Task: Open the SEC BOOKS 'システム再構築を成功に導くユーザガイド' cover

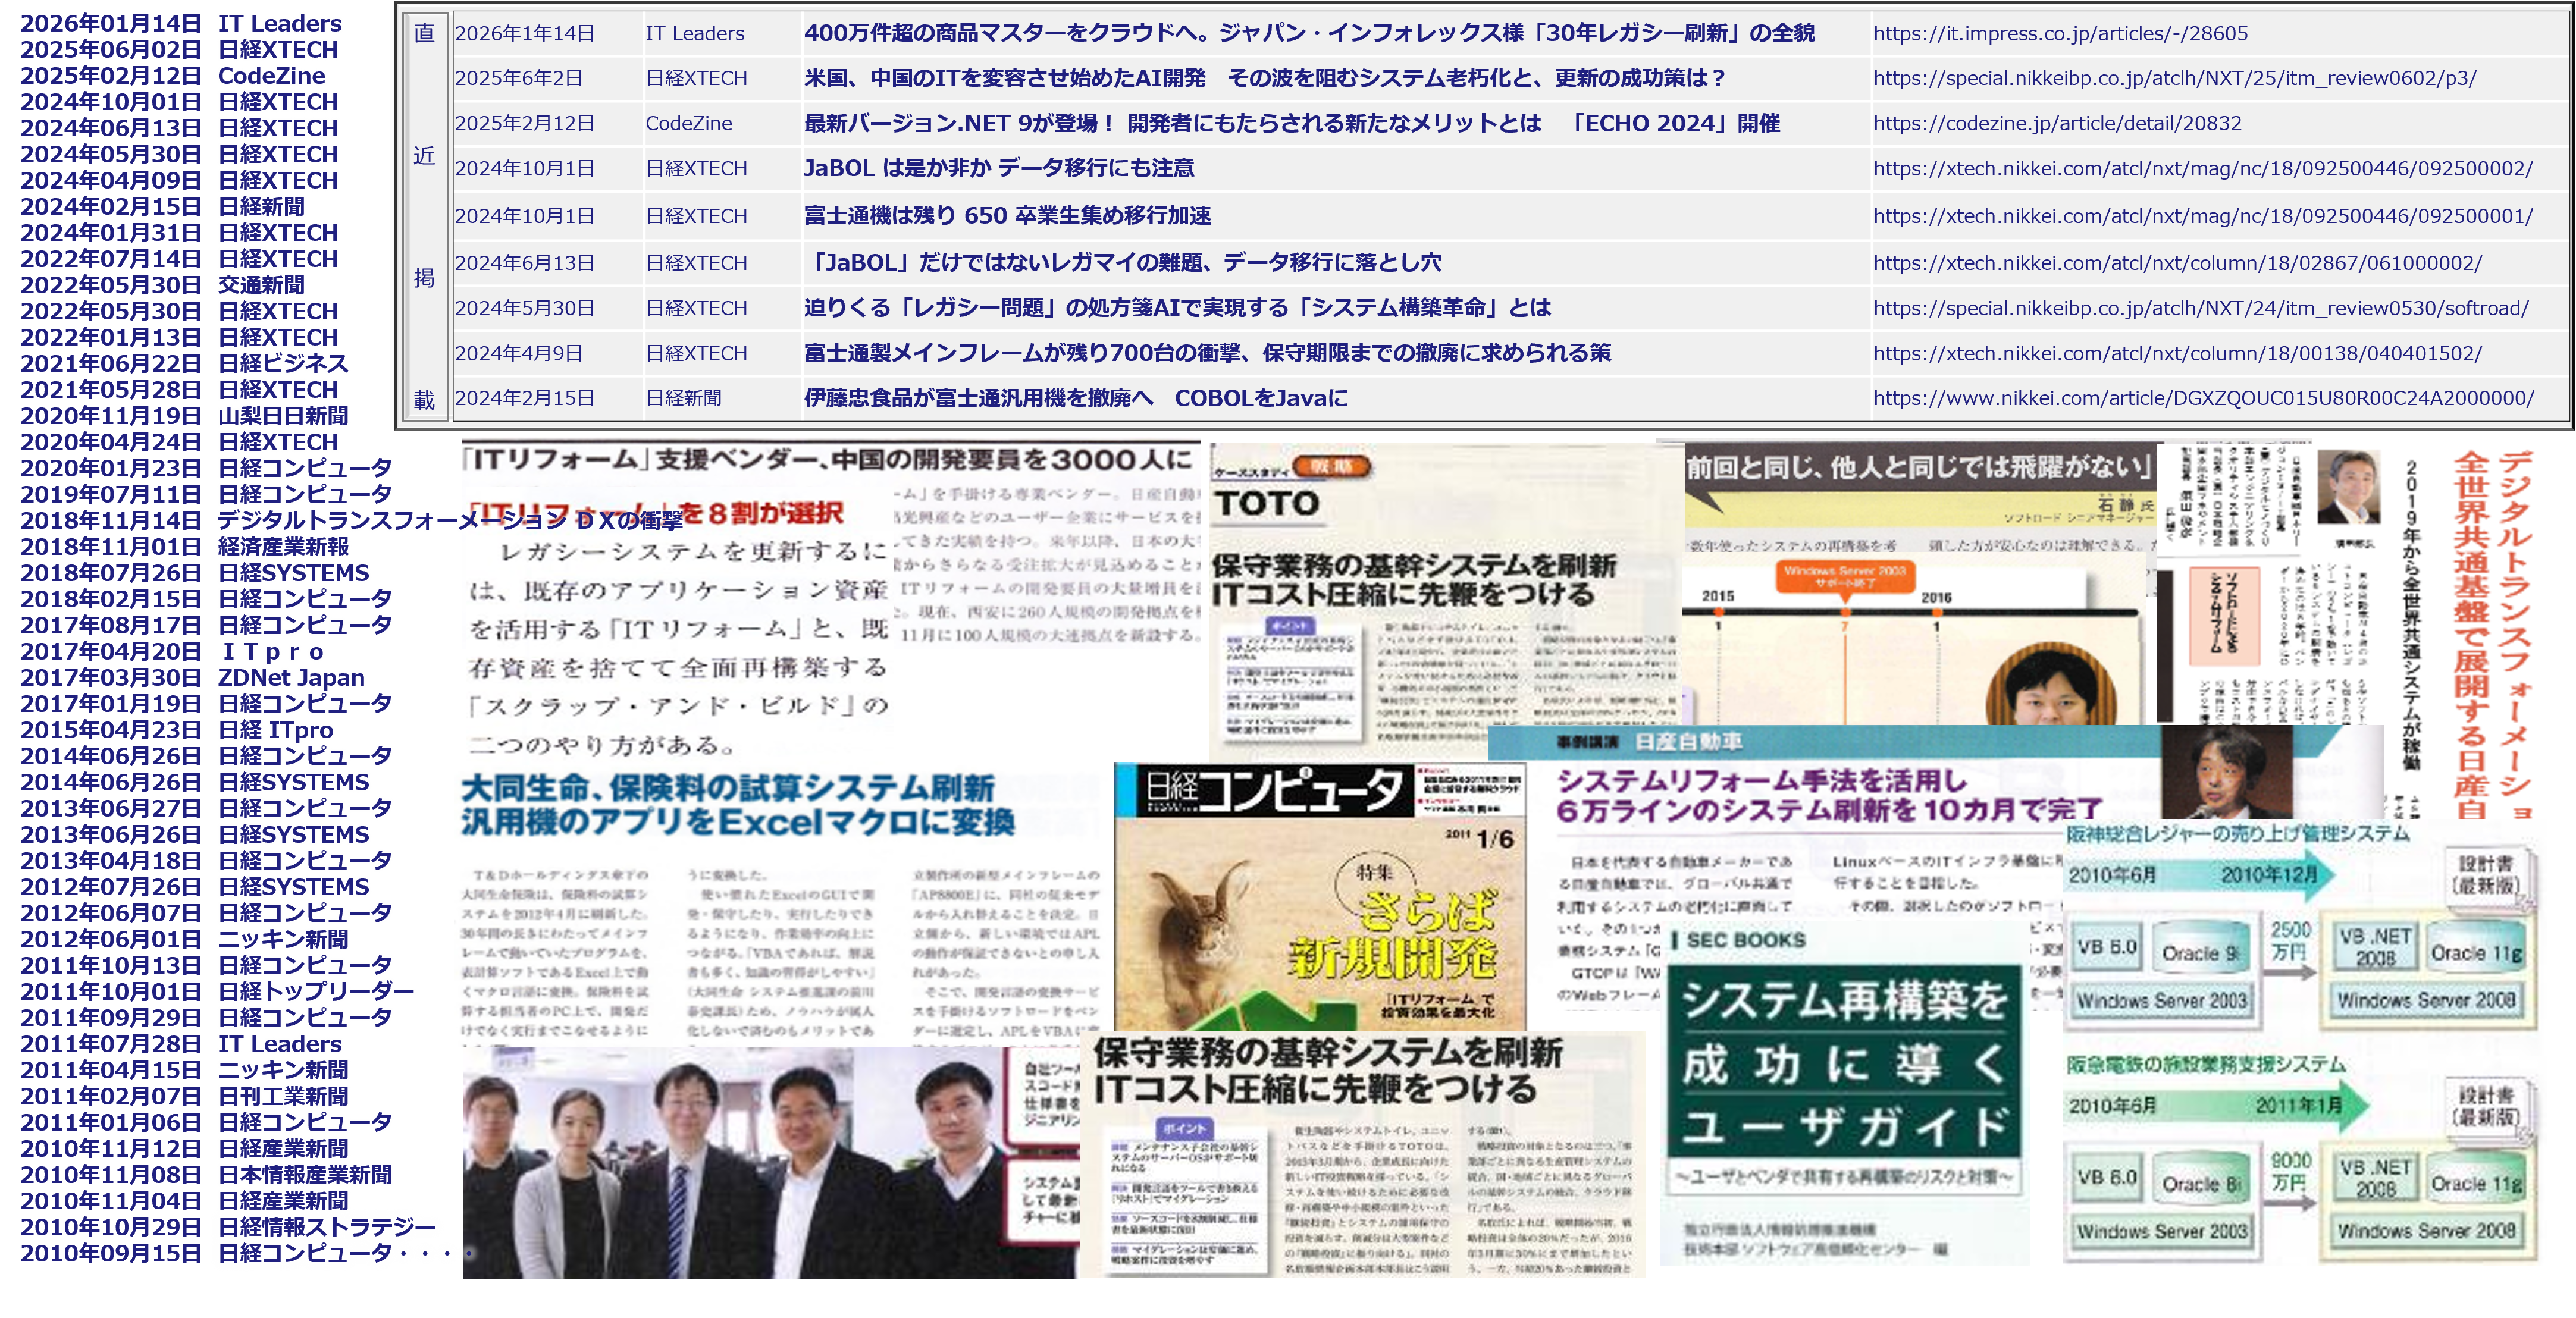Action: click(x=1844, y=1093)
